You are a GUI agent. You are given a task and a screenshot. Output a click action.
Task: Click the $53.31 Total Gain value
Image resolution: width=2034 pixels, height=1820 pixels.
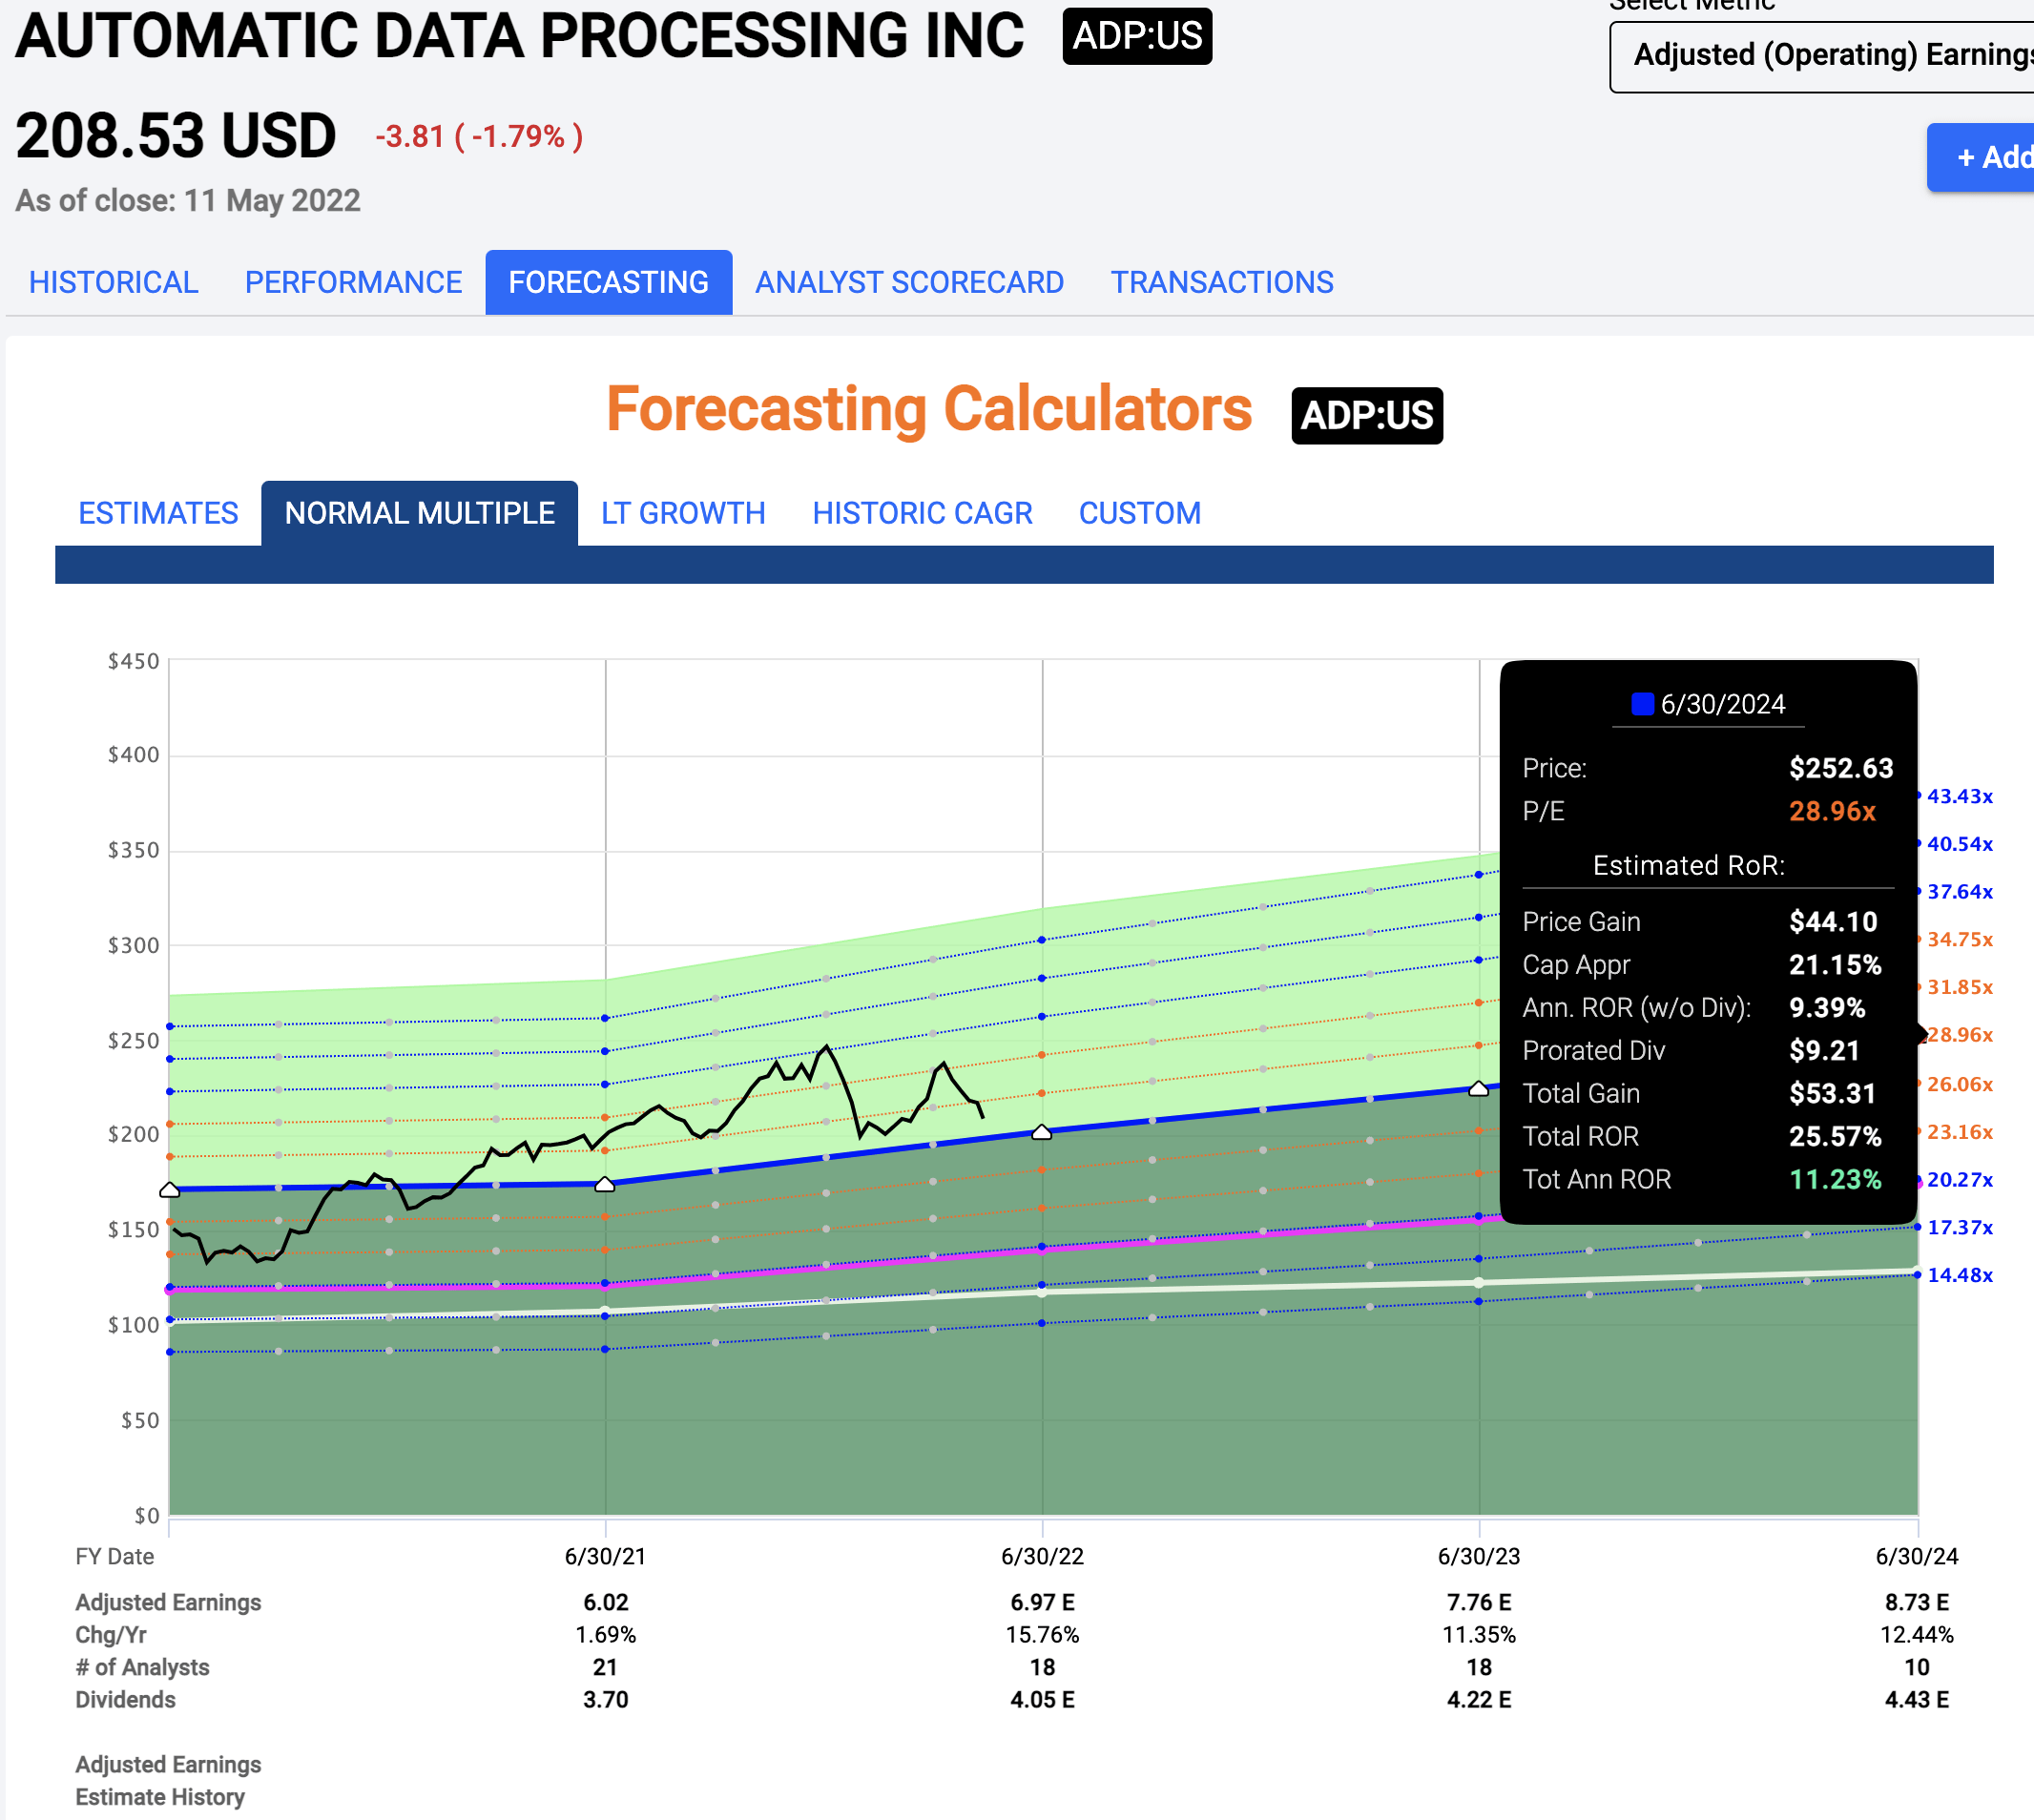point(1832,1093)
